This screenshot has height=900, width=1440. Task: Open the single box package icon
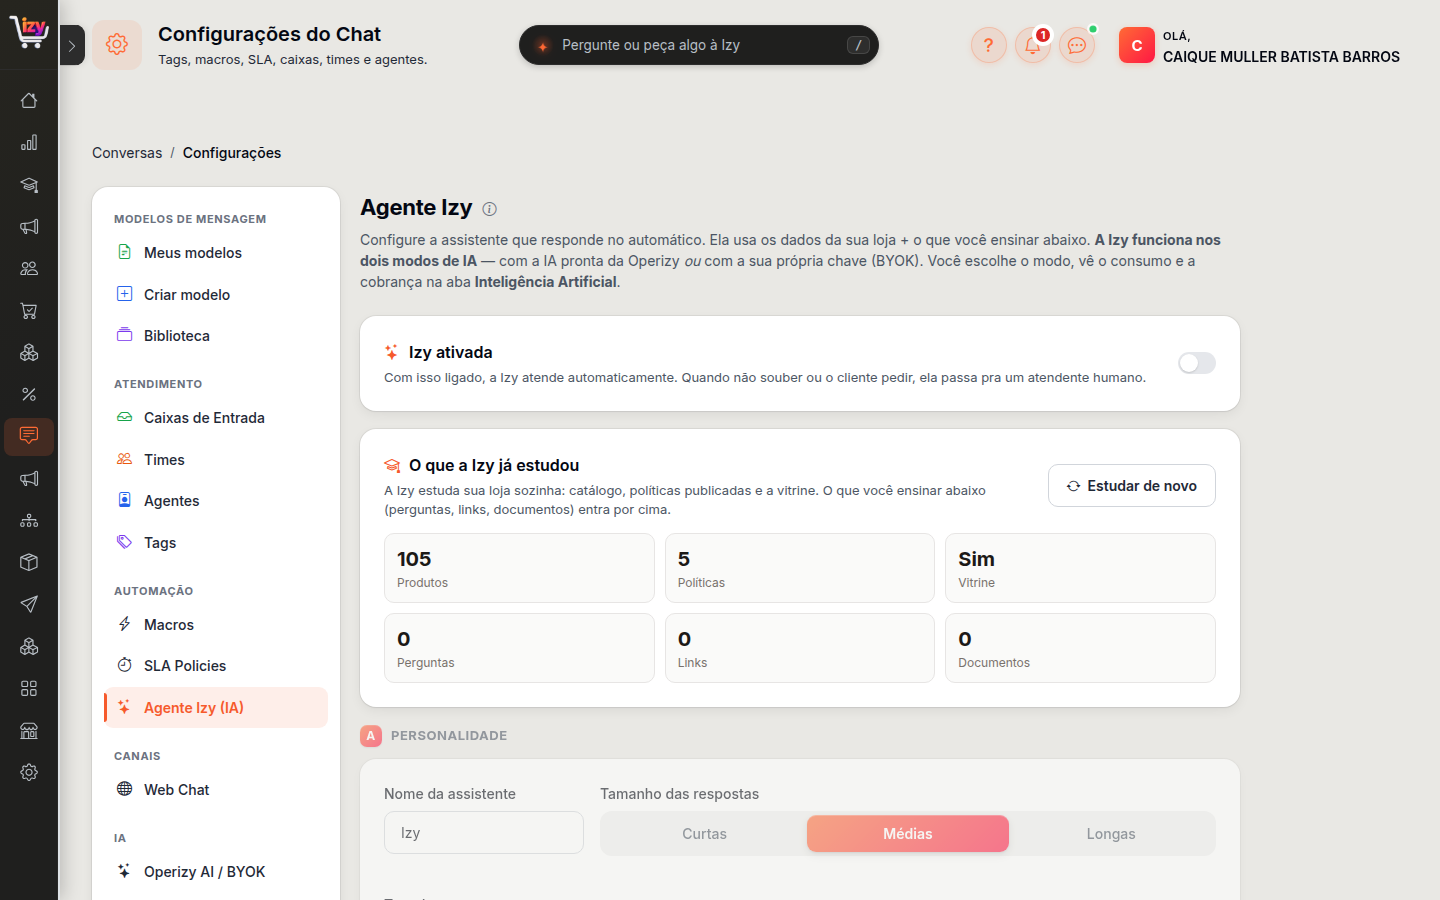click(x=29, y=562)
